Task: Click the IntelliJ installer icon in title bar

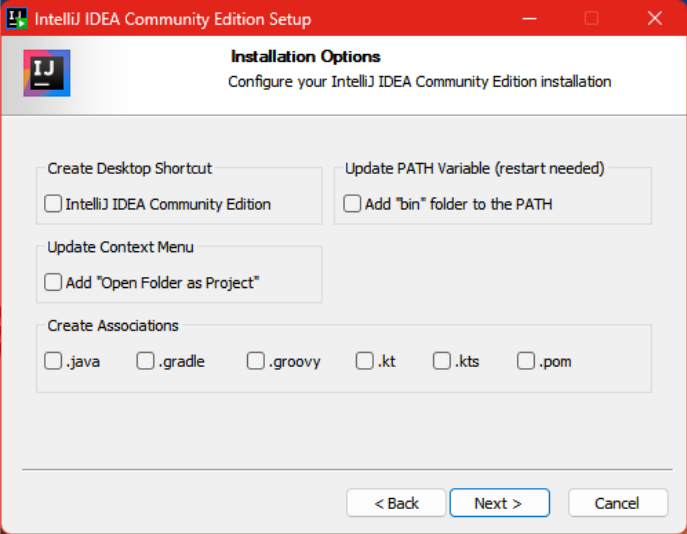Action: [16, 18]
